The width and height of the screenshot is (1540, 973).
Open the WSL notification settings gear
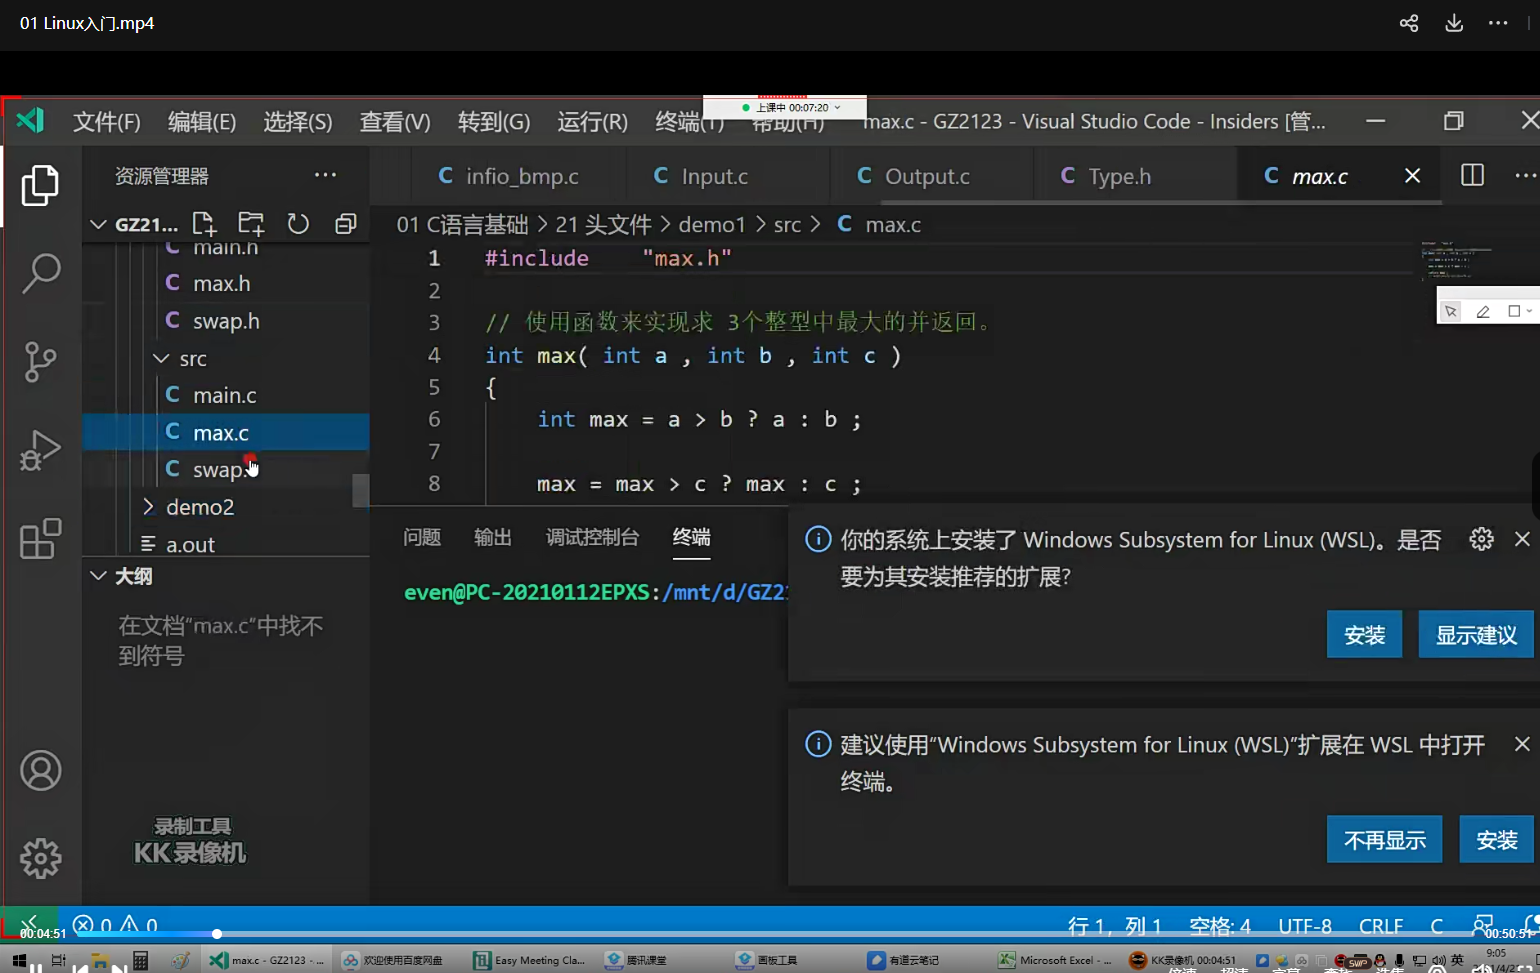click(x=1482, y=539)
